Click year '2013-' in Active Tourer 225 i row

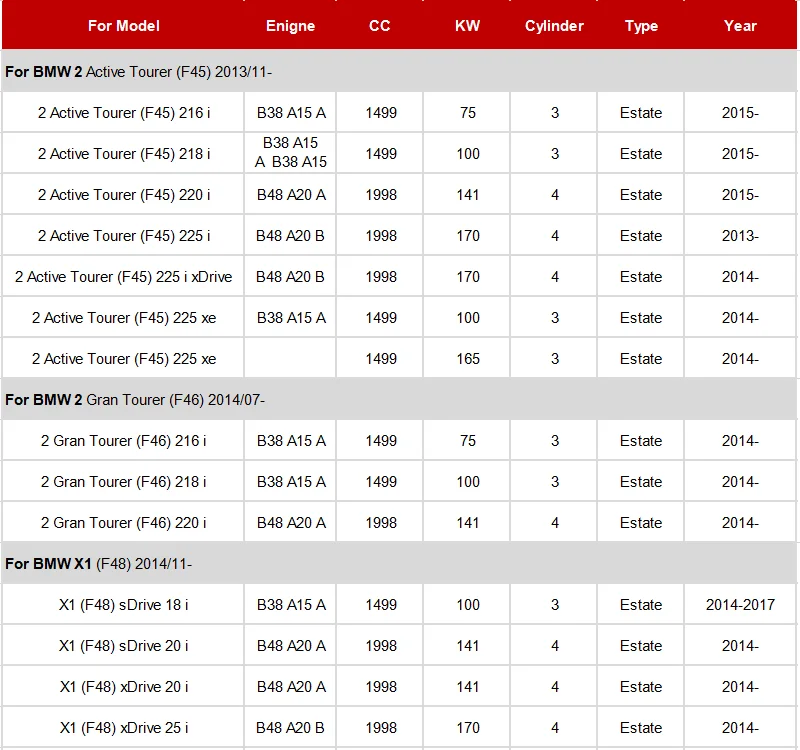740,236
